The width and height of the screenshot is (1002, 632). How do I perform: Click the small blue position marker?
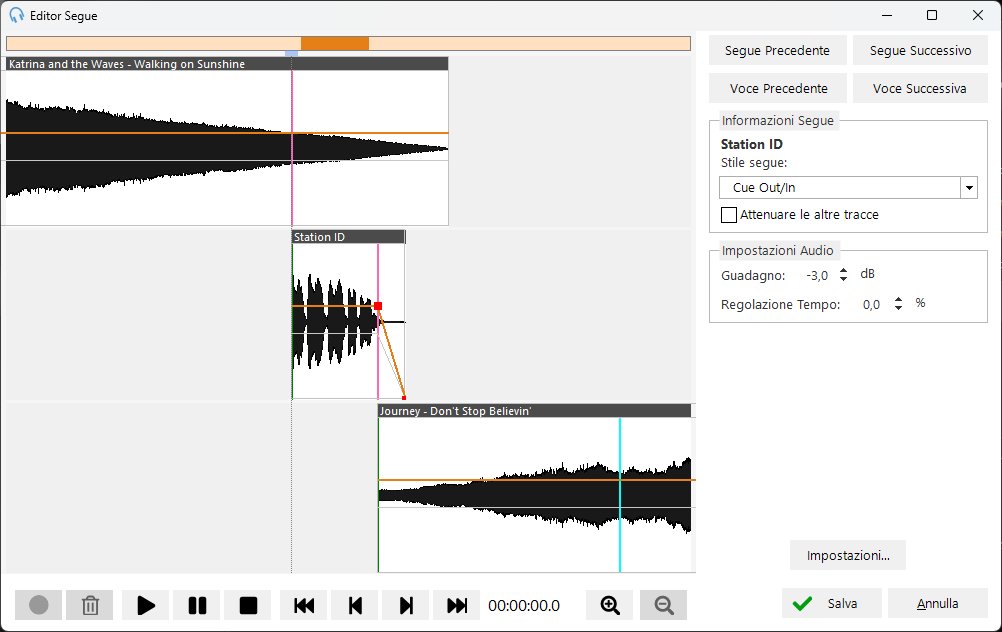tap(291, 54)
